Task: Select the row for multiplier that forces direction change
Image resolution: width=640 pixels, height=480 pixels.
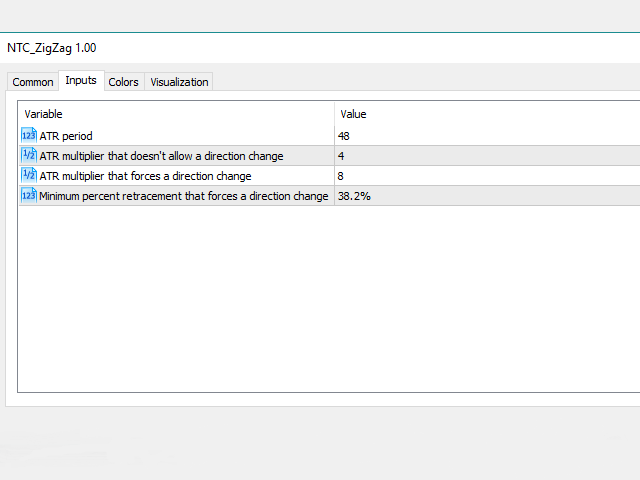Action: point(145,176)
